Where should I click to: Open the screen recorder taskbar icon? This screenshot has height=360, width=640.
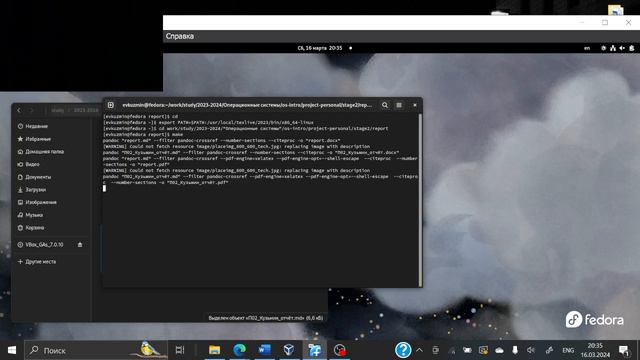click(x=340, y=350)
